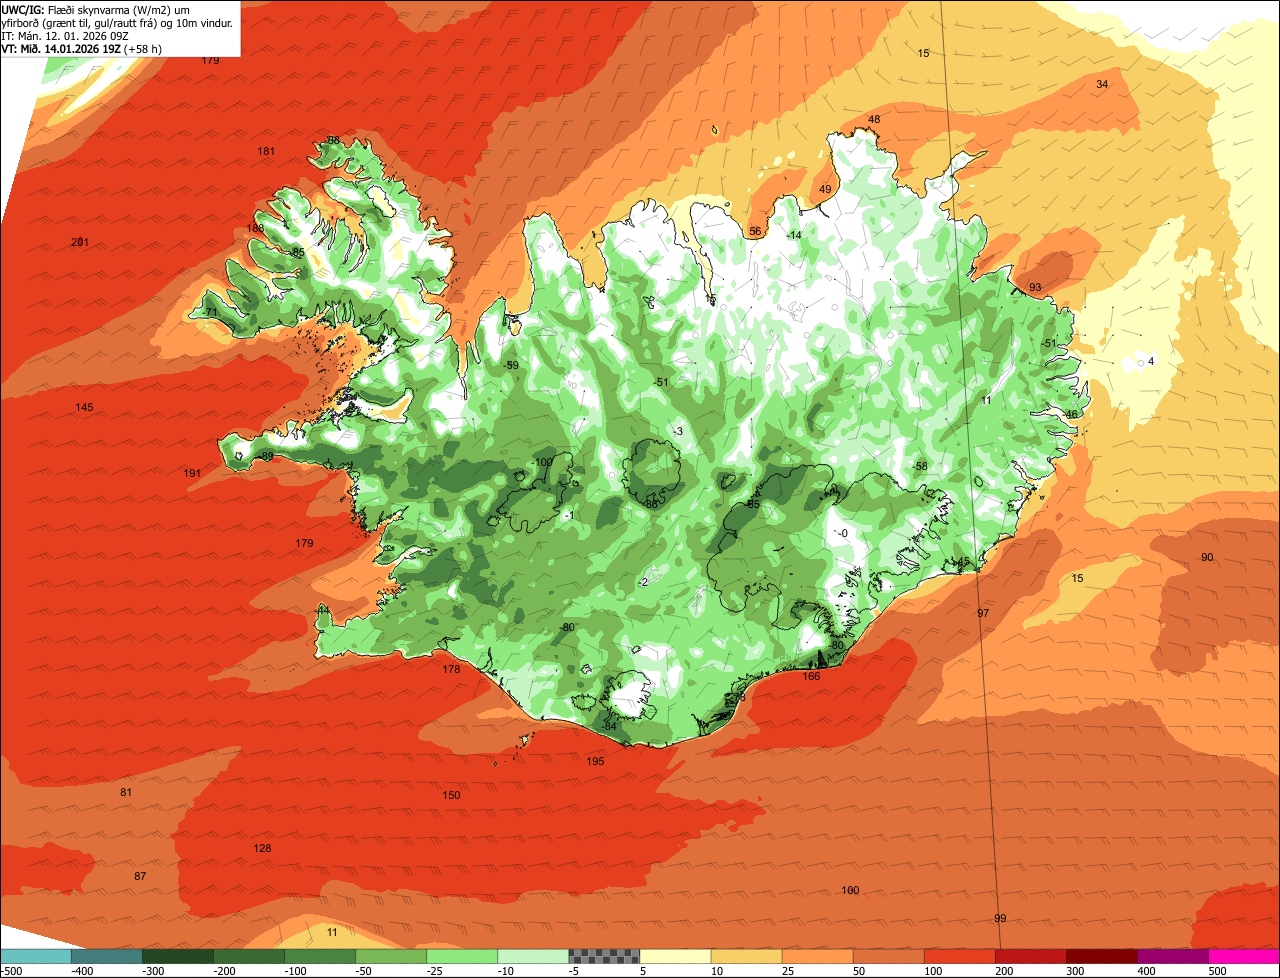Choose the crimson swatch between 200 and 300

pyautogui.click(x=1031, y=956)
